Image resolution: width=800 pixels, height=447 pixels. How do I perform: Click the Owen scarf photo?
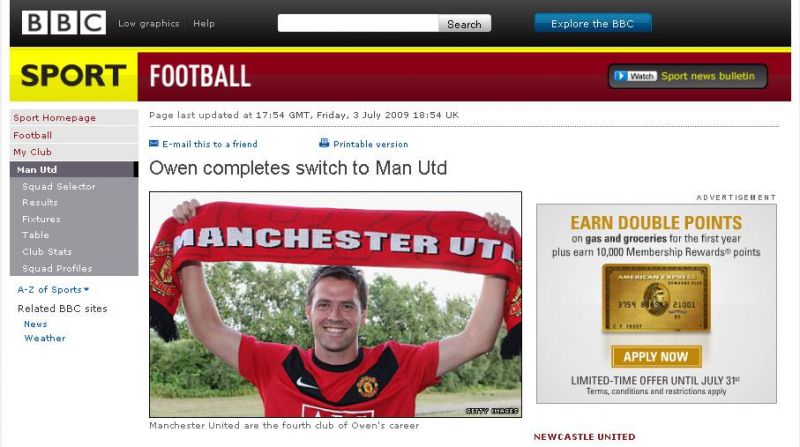pyautogui.click(x=335, y=305)
